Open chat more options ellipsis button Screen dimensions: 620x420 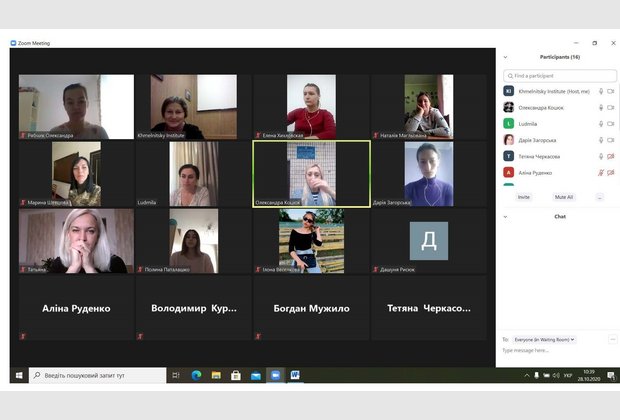click(x=612, y=339)
